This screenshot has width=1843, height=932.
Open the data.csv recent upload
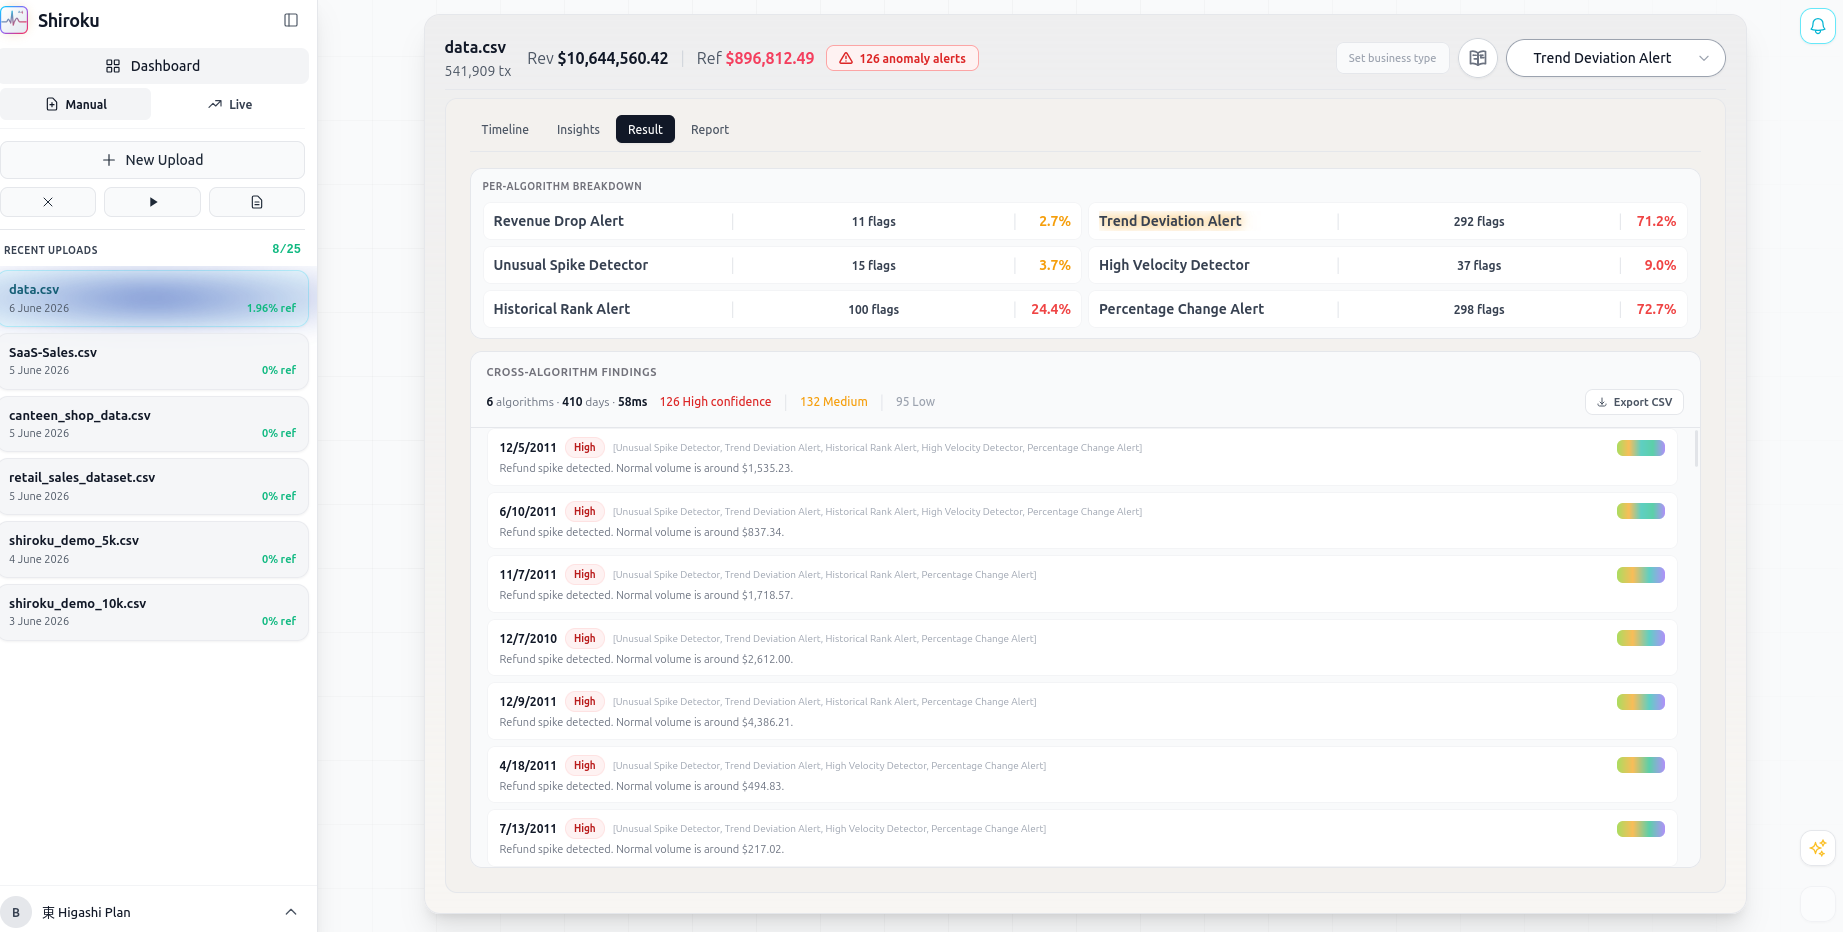pyautogui.click(x=153, y=298)
